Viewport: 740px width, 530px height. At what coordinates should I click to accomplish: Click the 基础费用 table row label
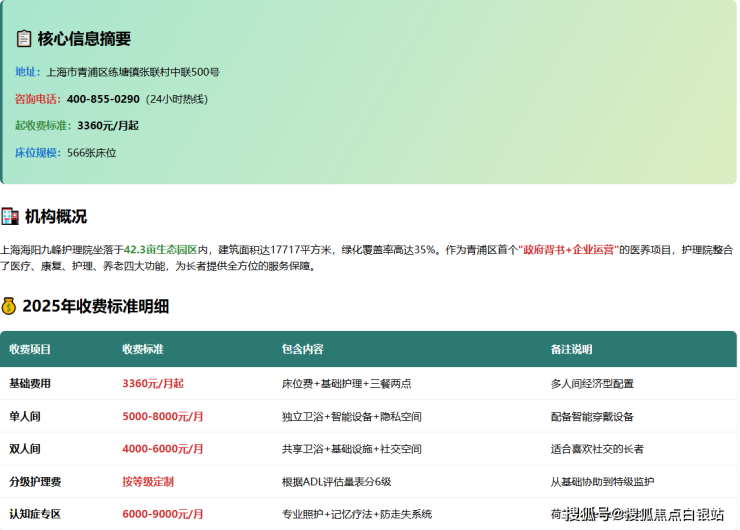tap(30, 383)
